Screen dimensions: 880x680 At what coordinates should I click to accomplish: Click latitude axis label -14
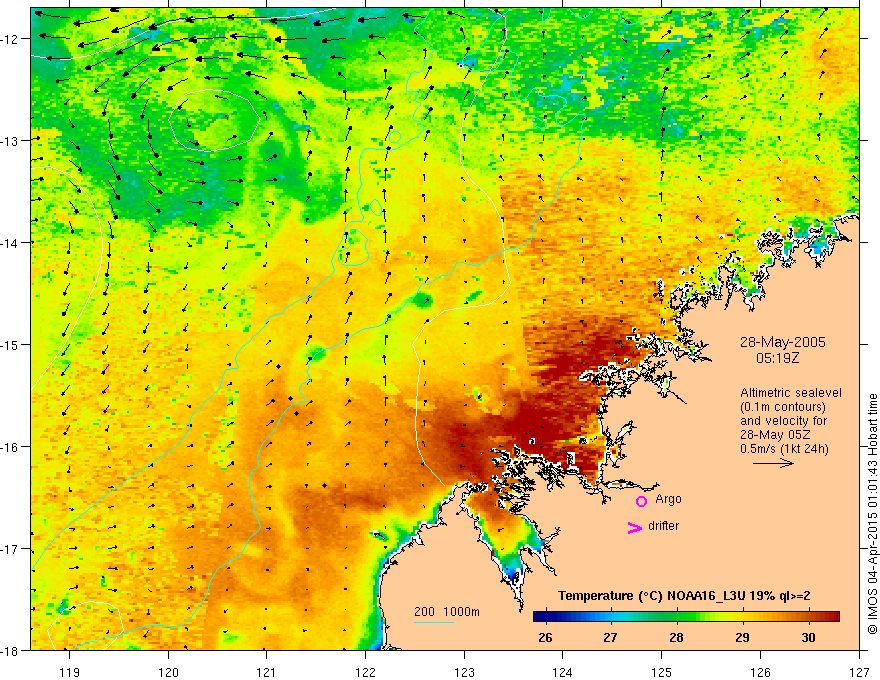pos(11,243)
